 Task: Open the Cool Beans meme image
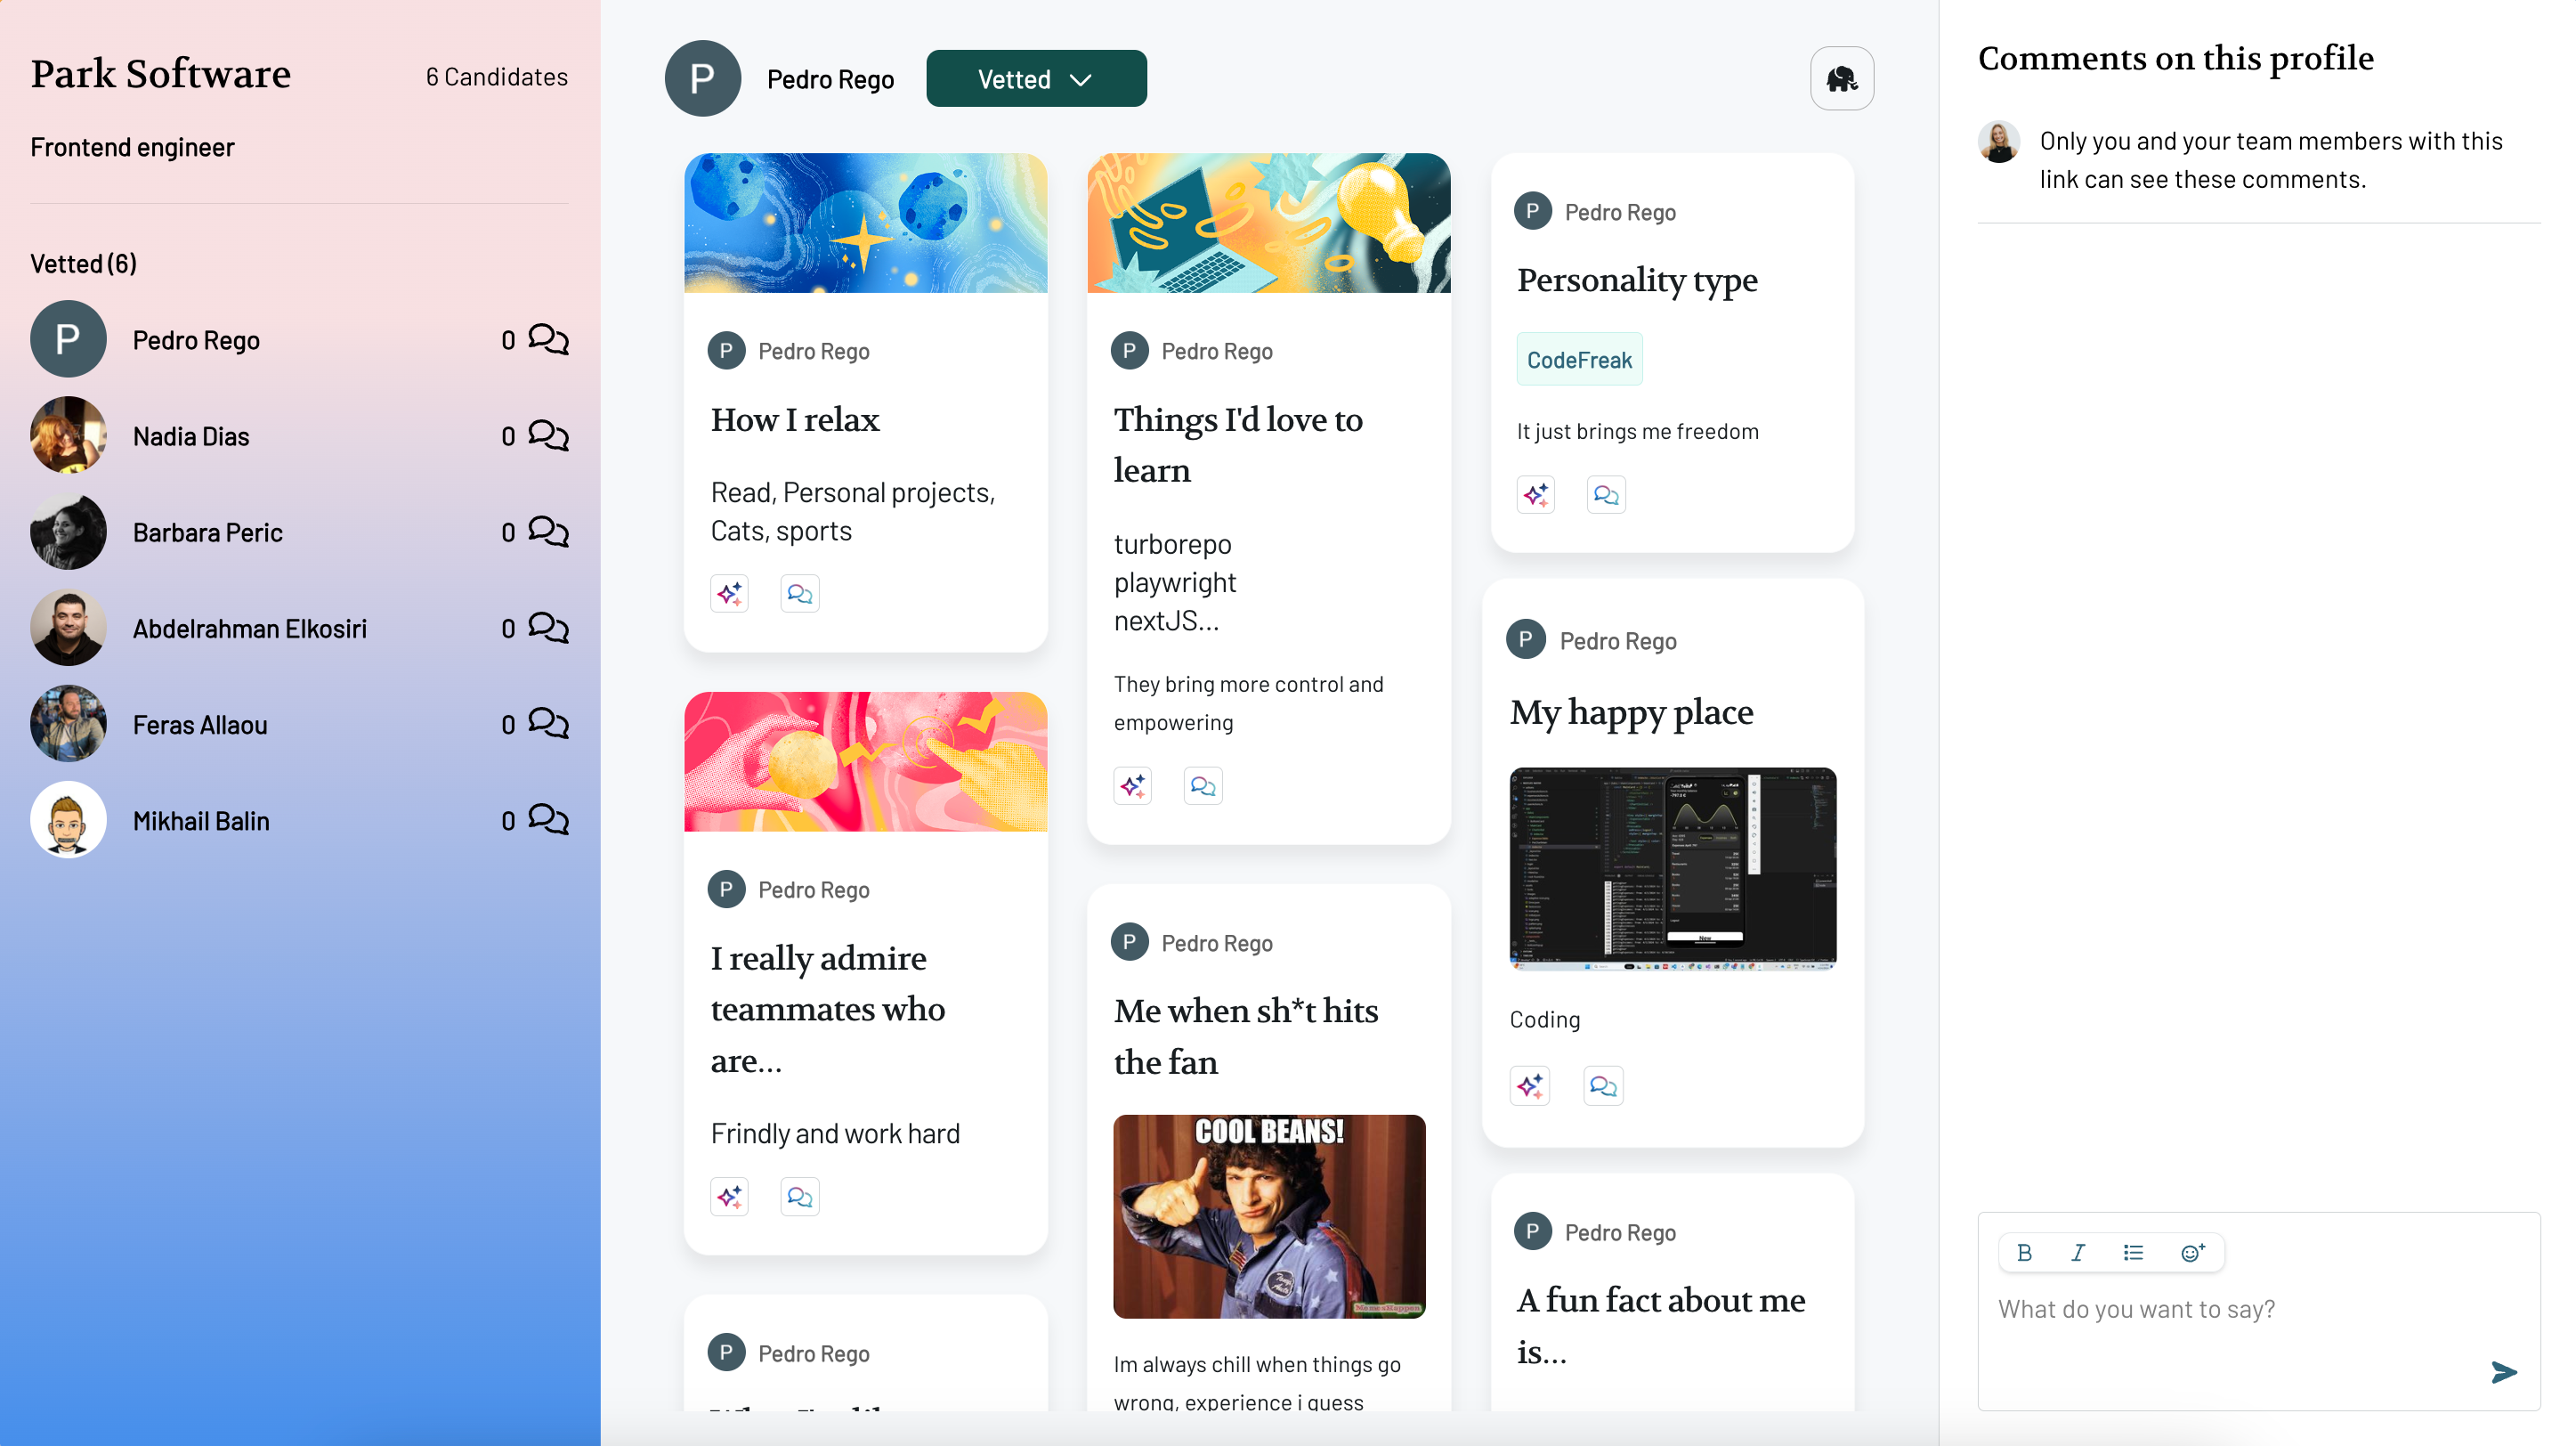coord(1268,1216)
